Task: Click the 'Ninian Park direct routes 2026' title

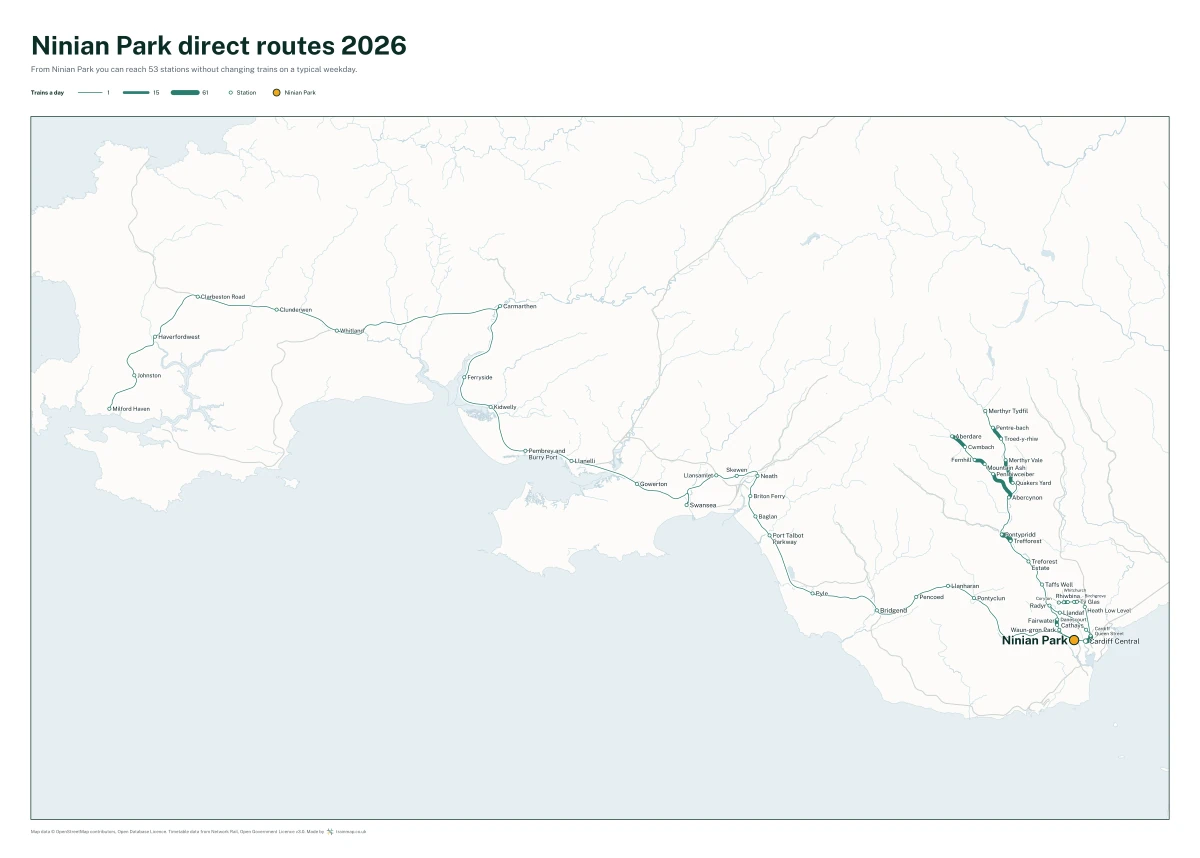Action: coord(219,45)
